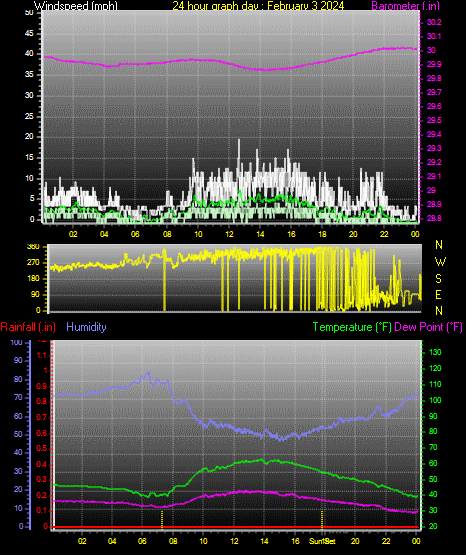The width and height of the screenshot is (466, 555).
Task: Click the 100 humidity scale value
Action: [x=16, y=343]
